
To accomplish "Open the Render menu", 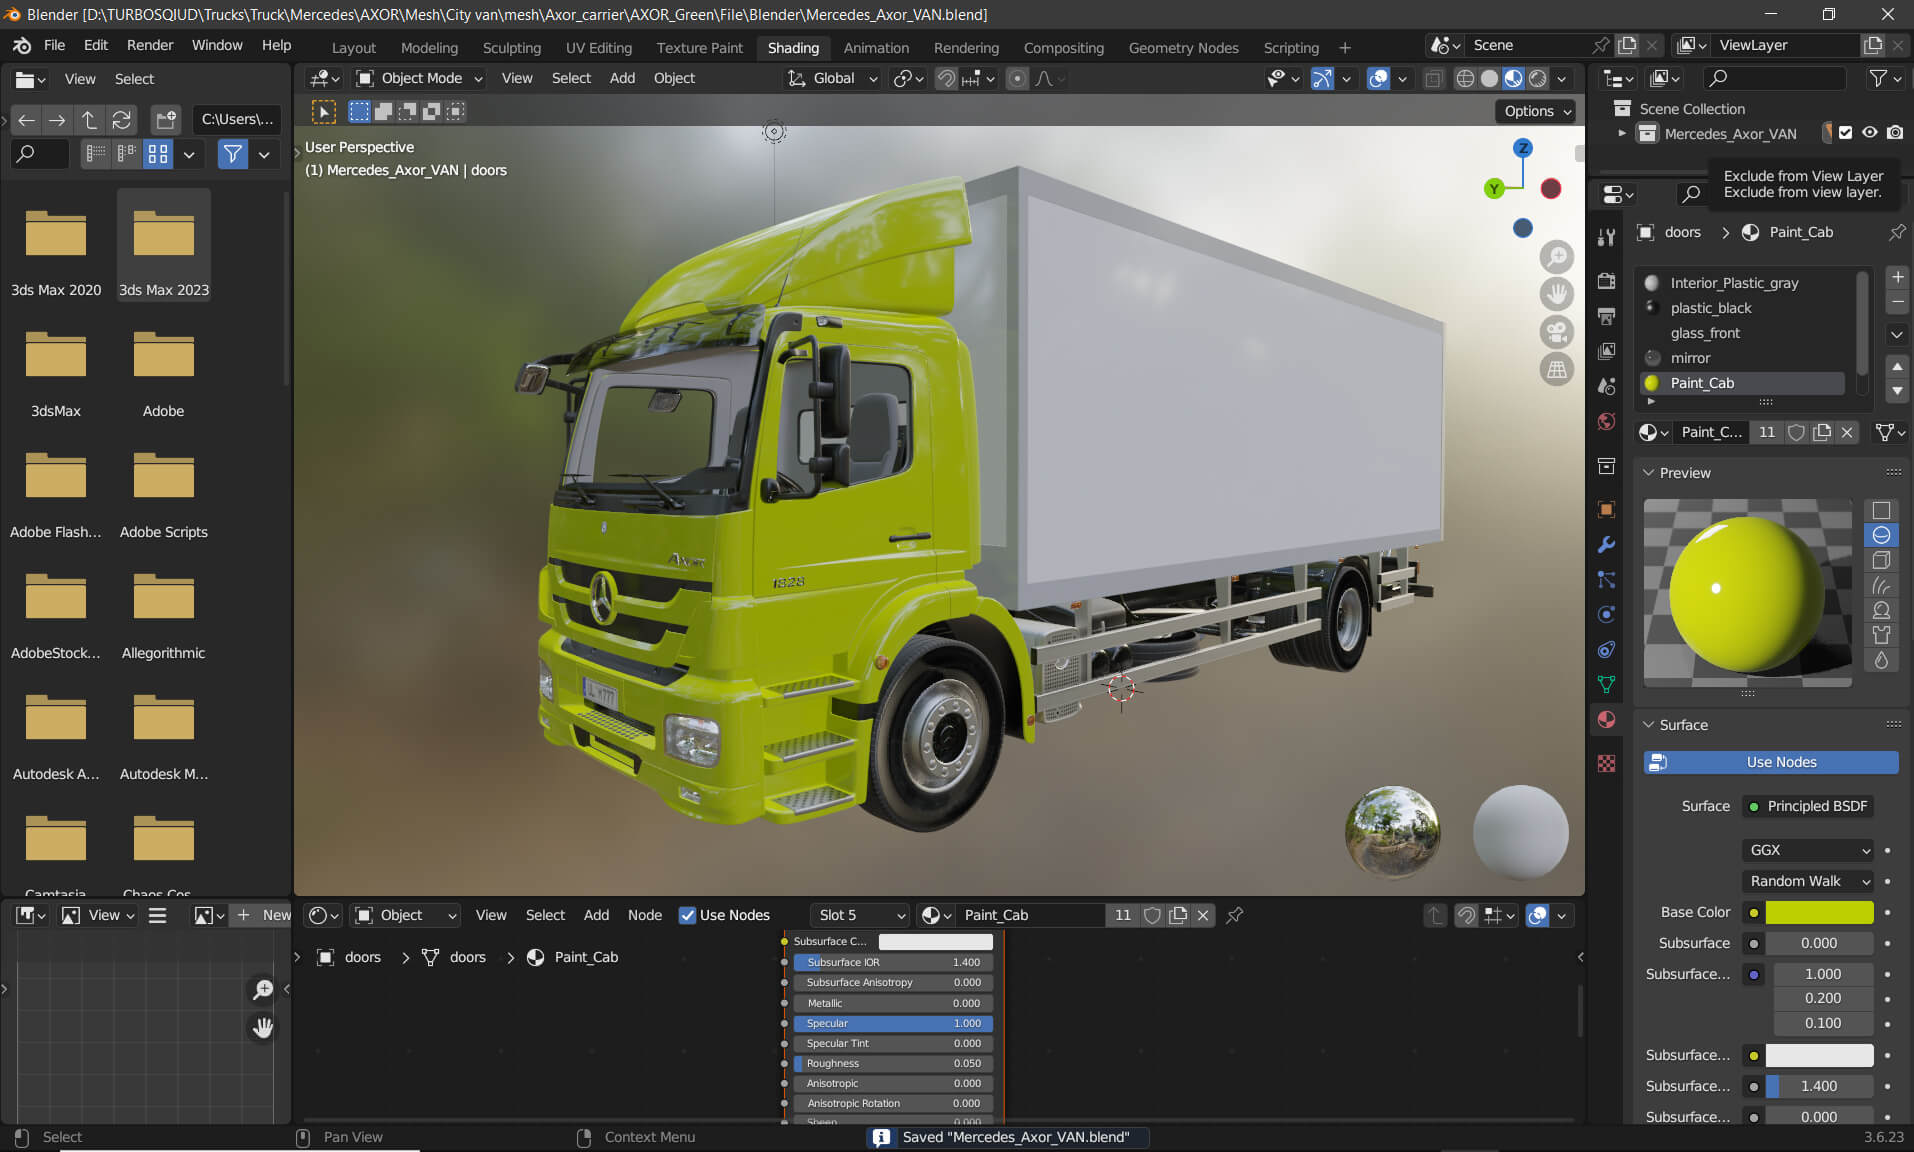I will [x=150, y=45].
